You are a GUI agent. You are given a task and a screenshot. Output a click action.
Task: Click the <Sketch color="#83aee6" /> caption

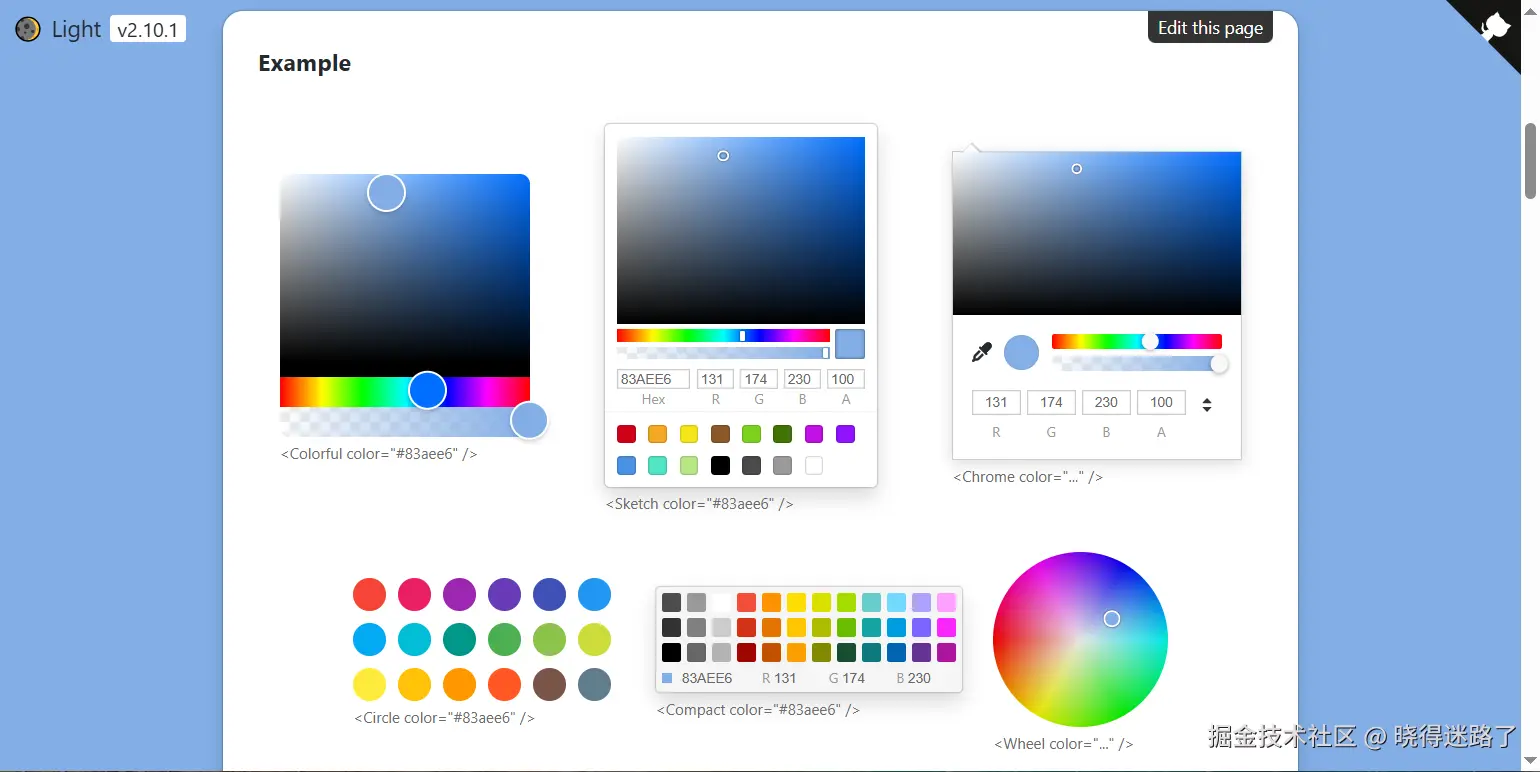click(700, 504)
